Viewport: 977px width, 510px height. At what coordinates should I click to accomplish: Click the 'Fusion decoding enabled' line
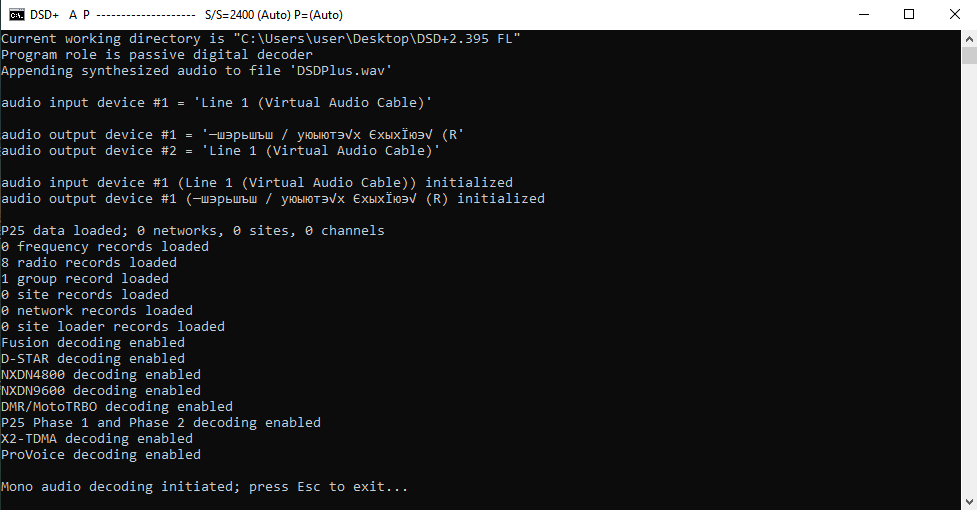[x=93, y=342]
